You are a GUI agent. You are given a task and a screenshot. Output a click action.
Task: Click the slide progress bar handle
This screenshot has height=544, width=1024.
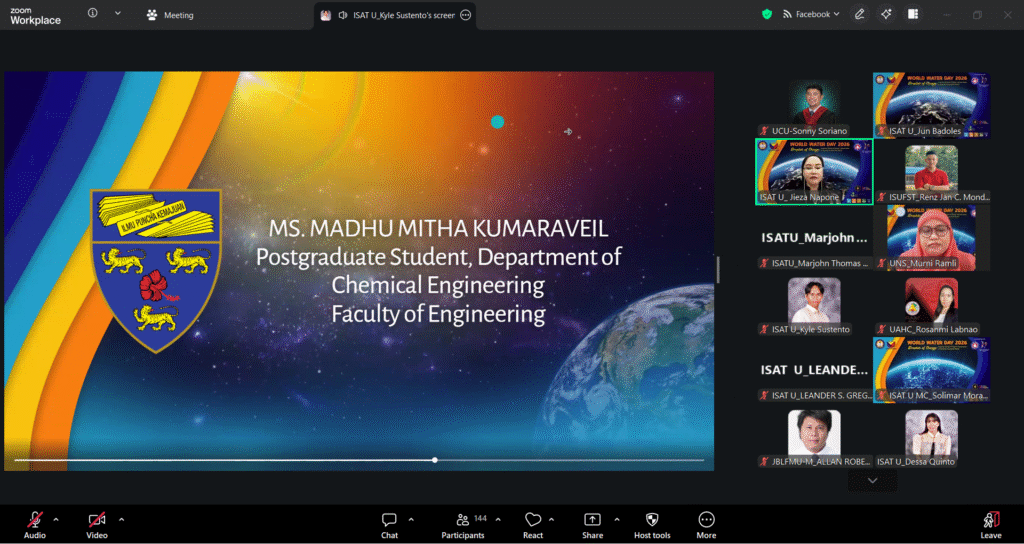435,460
